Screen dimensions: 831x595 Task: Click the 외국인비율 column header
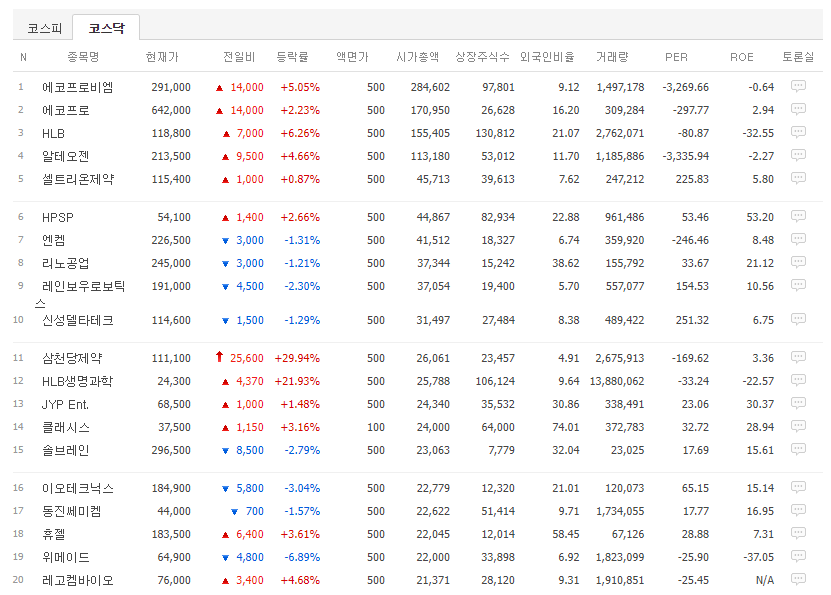547,57
